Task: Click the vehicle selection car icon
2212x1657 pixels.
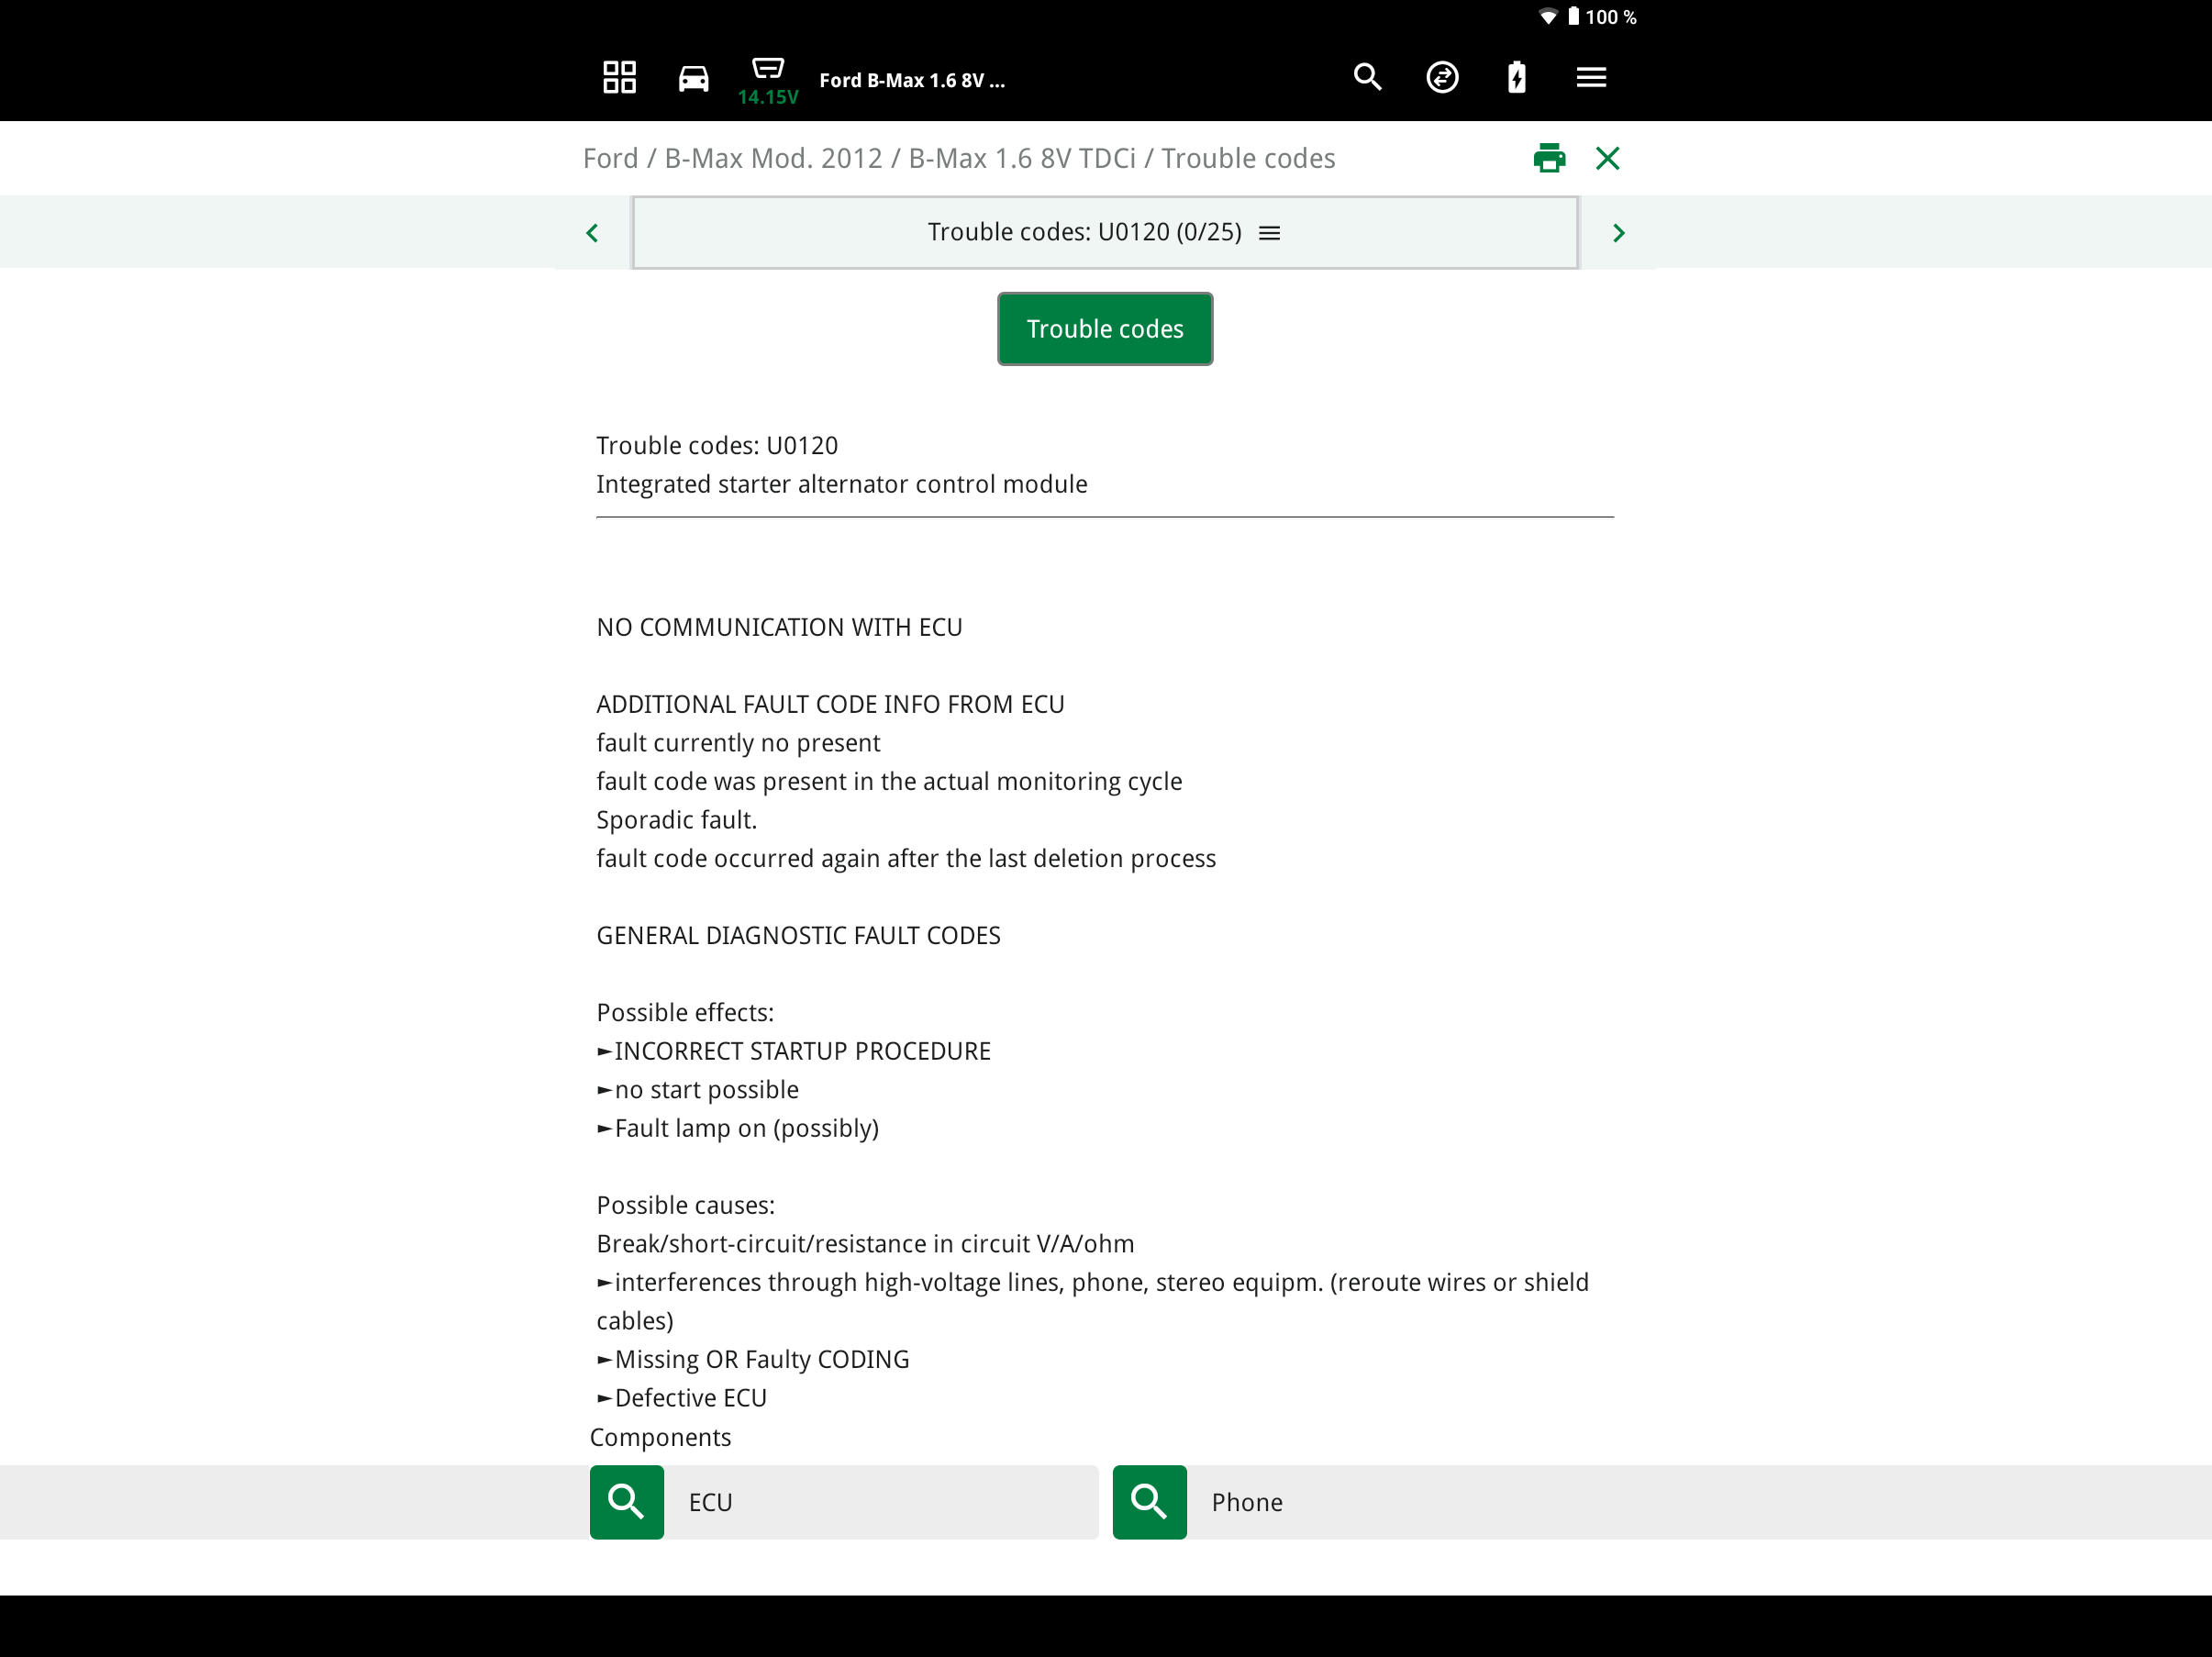Action: pos(693,77)
